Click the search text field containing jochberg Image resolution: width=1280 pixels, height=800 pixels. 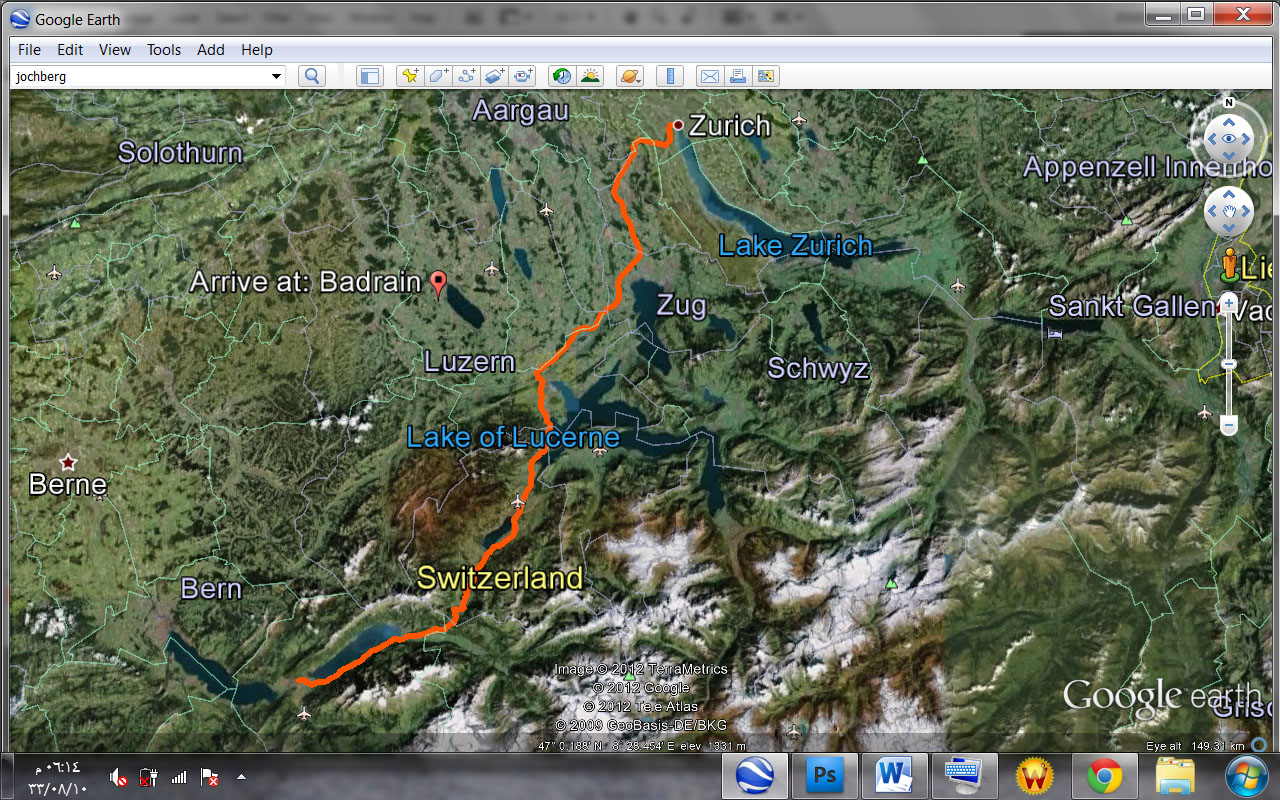coord(140,76)
